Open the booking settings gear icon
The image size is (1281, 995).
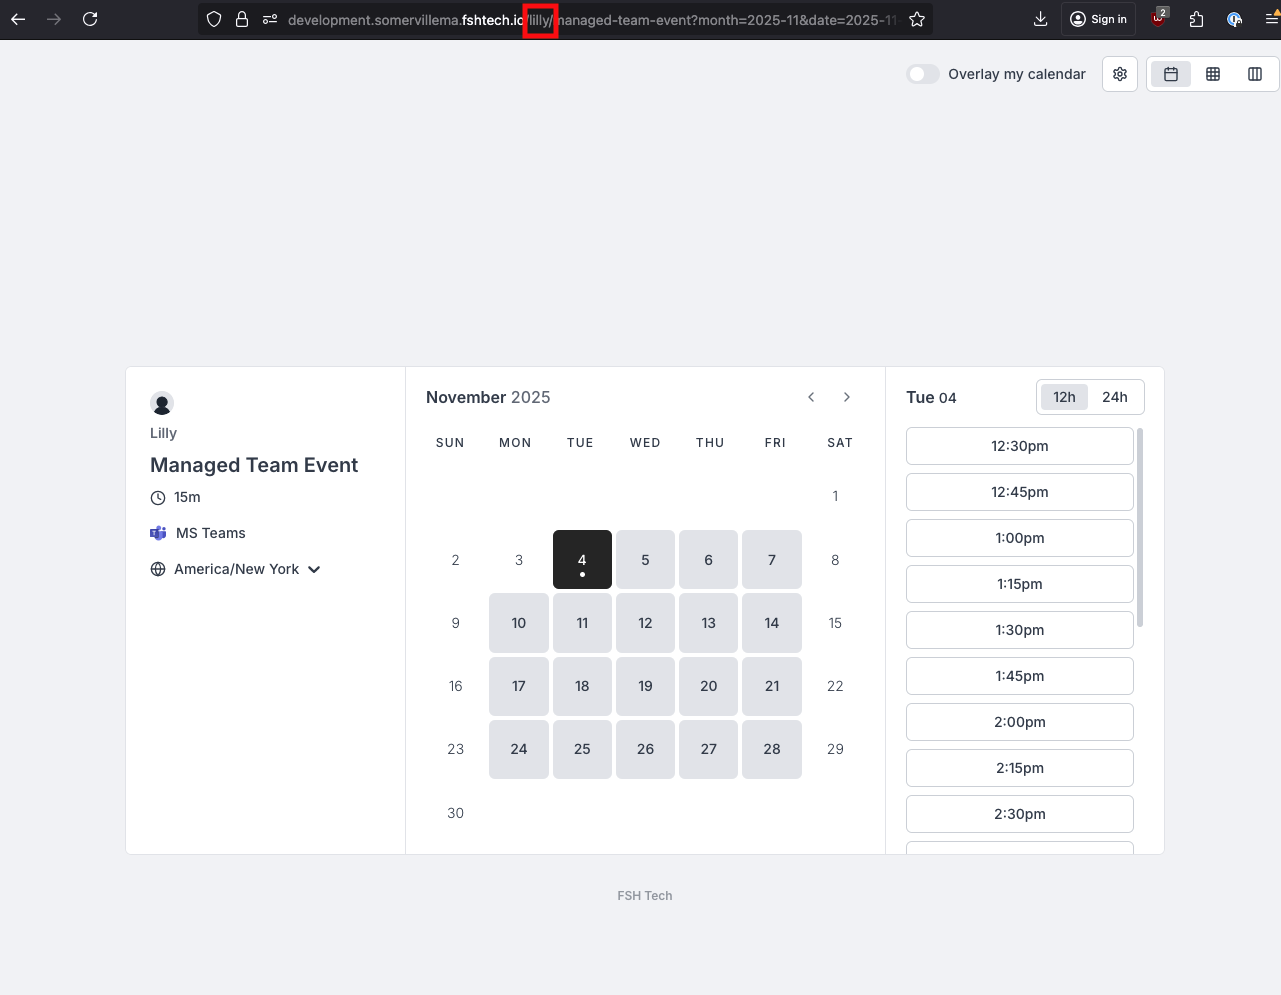[x=1120, y=74]
